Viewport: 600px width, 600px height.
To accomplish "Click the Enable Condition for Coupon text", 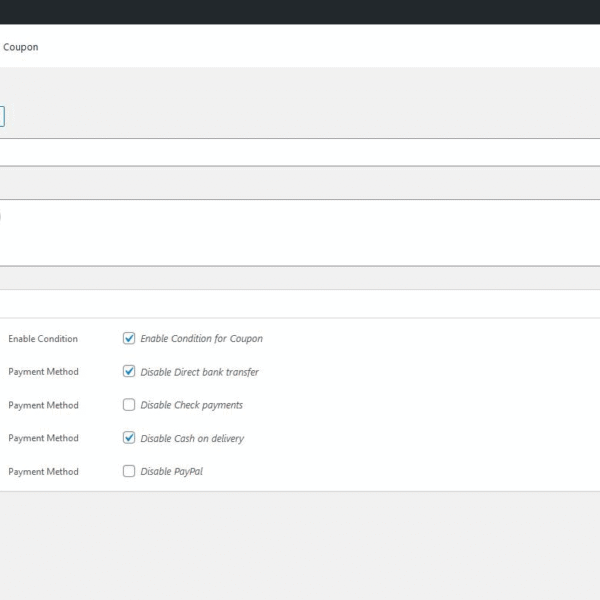I will [202, 339].
